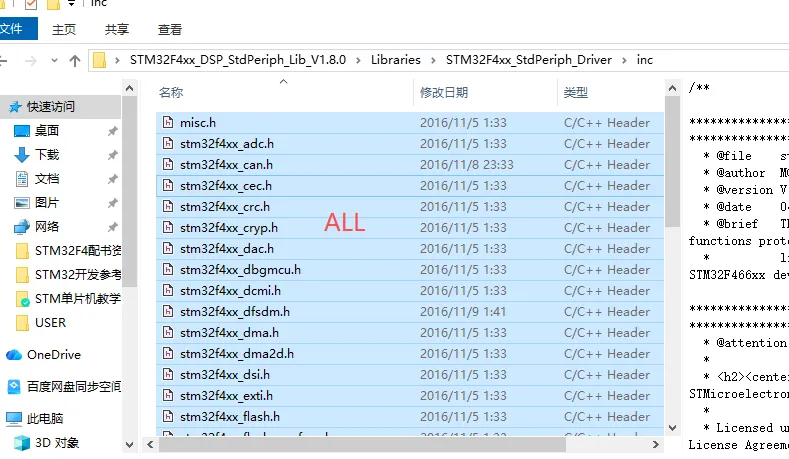Open 下载 folder in quick access
This screenshot has height=459, width=789.
tap(47, 155)
